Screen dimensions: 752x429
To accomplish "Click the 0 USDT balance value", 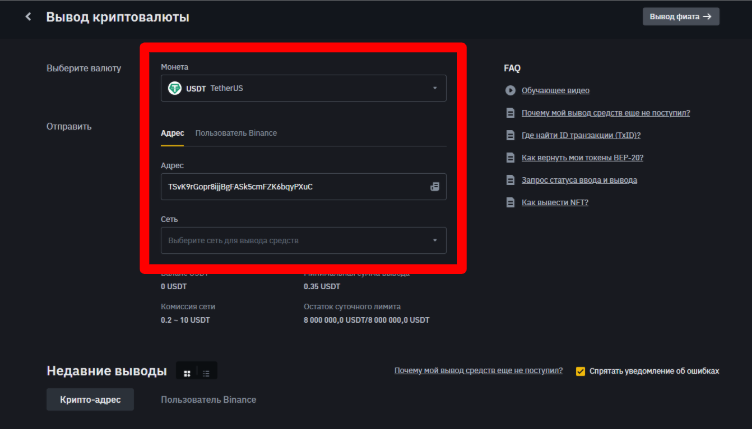I will 174,287.
